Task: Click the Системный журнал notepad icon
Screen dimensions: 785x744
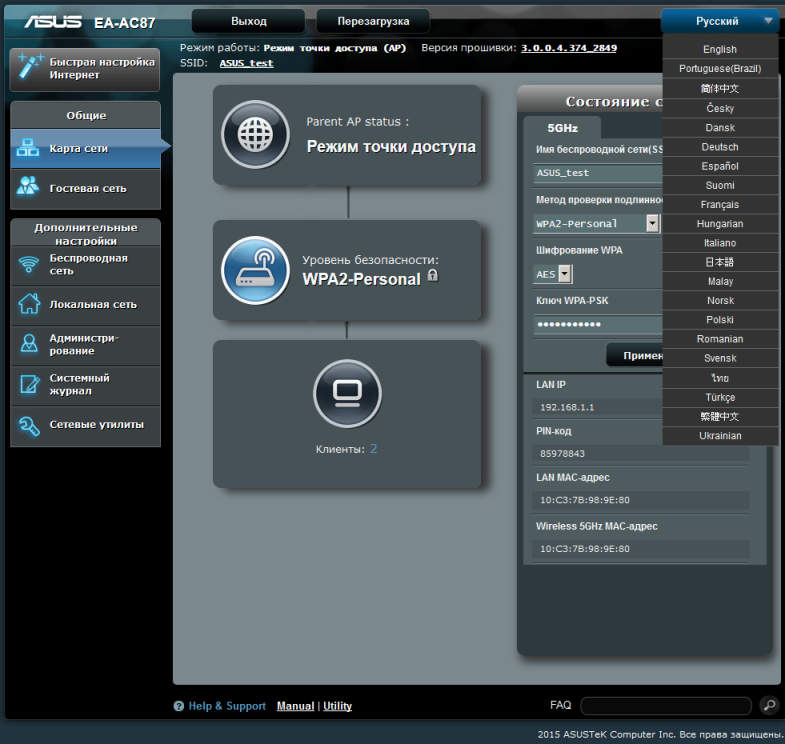Action: 29,385
